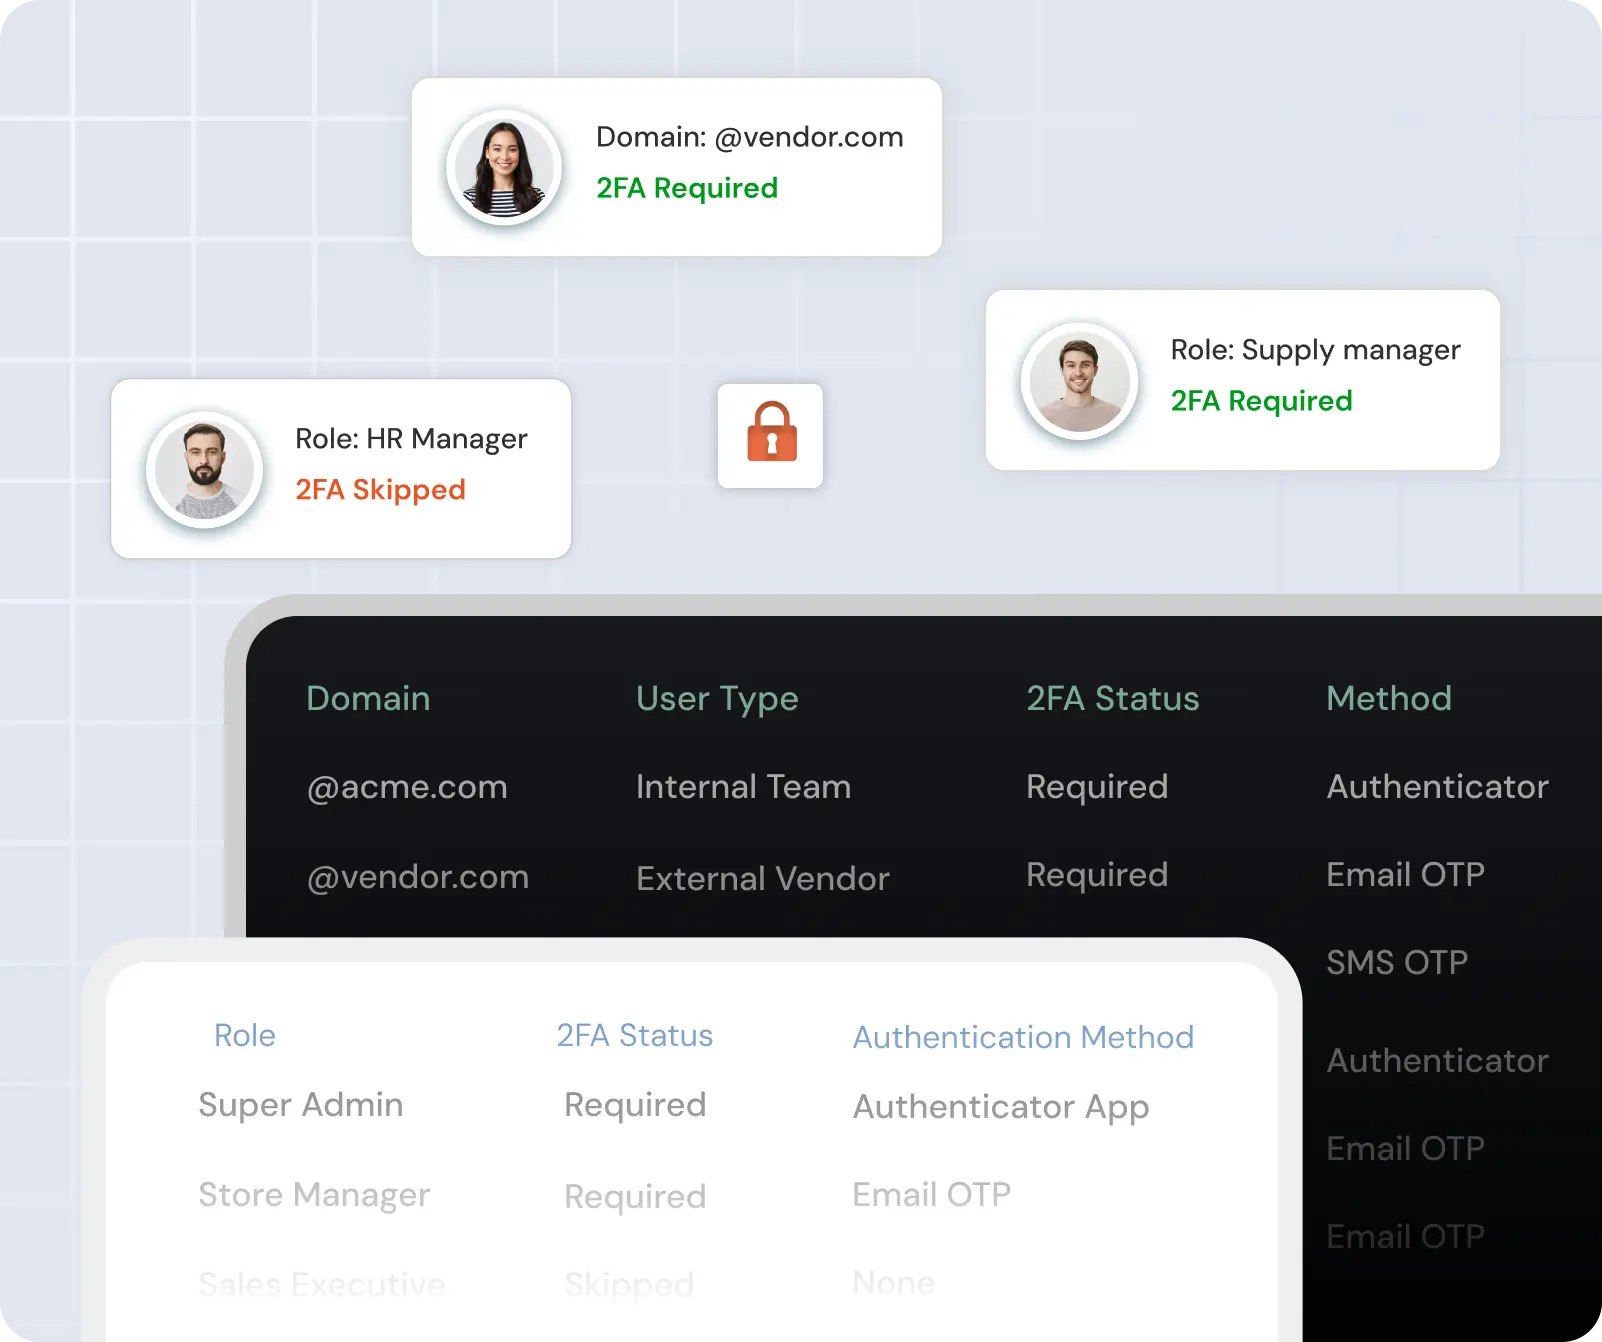Select the 'Internal Team' cell
Image resolution: width=1602 pixels, height=1342 pixels.
[x=743, y=787]
